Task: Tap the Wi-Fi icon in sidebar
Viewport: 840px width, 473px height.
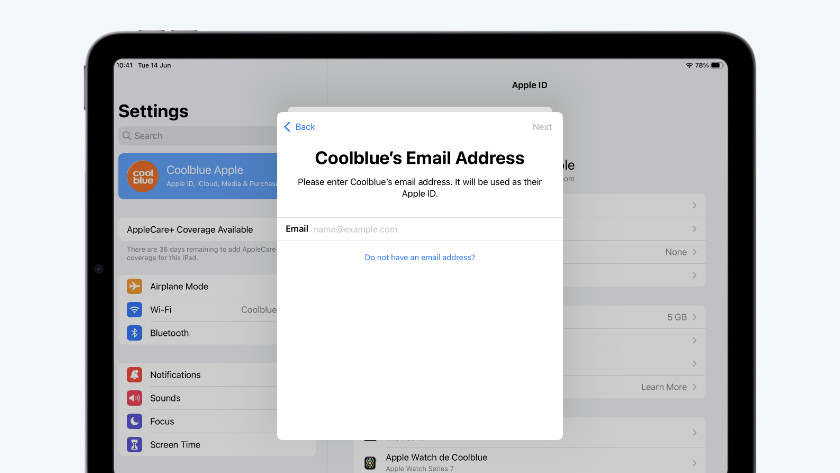Action: pos(134,310)
